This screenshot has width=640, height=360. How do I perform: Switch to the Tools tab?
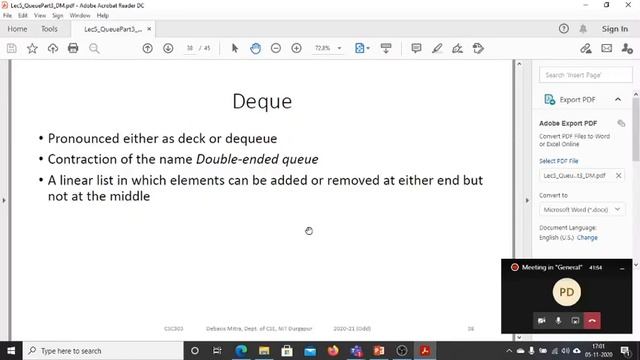point(49,29)
